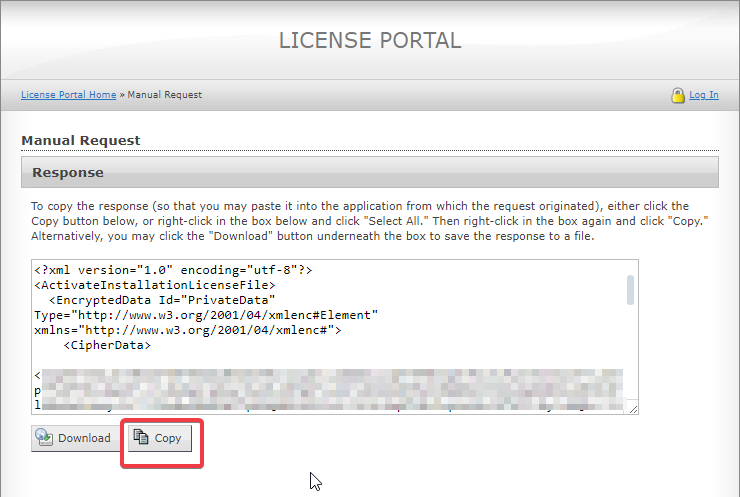The width and height of the screenshot is (740, 497).
Task: Follow the Log In link
Action: coord(703,95)
